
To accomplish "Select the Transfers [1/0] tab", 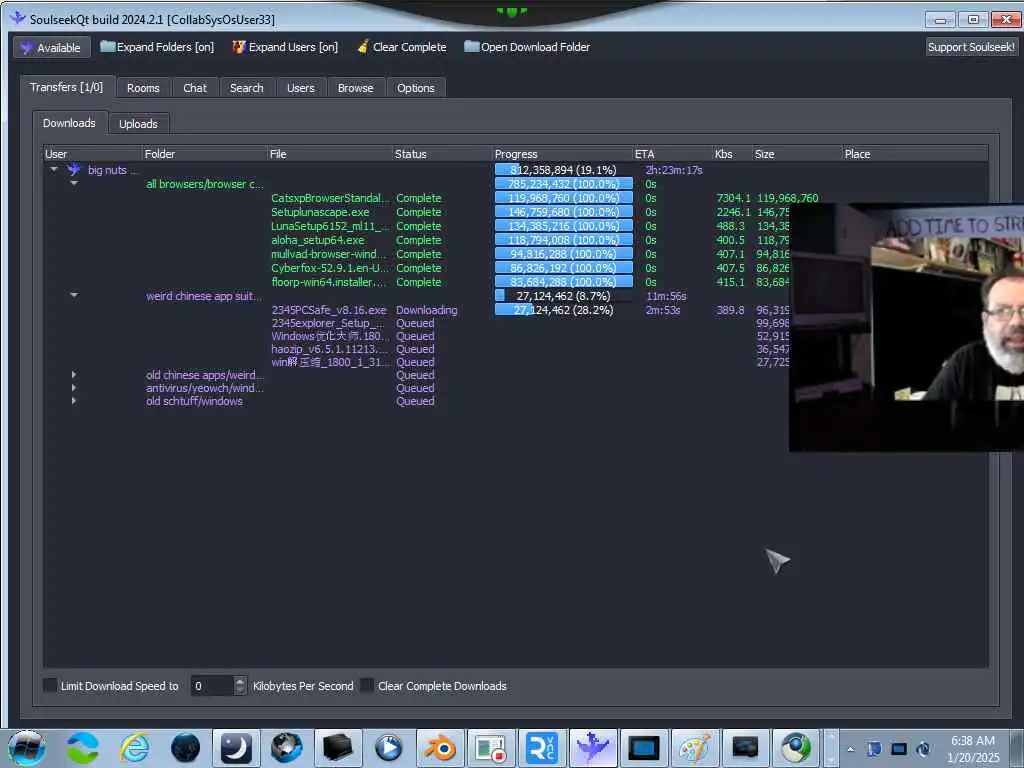I will pyautogui.click(x=67, y=87).
